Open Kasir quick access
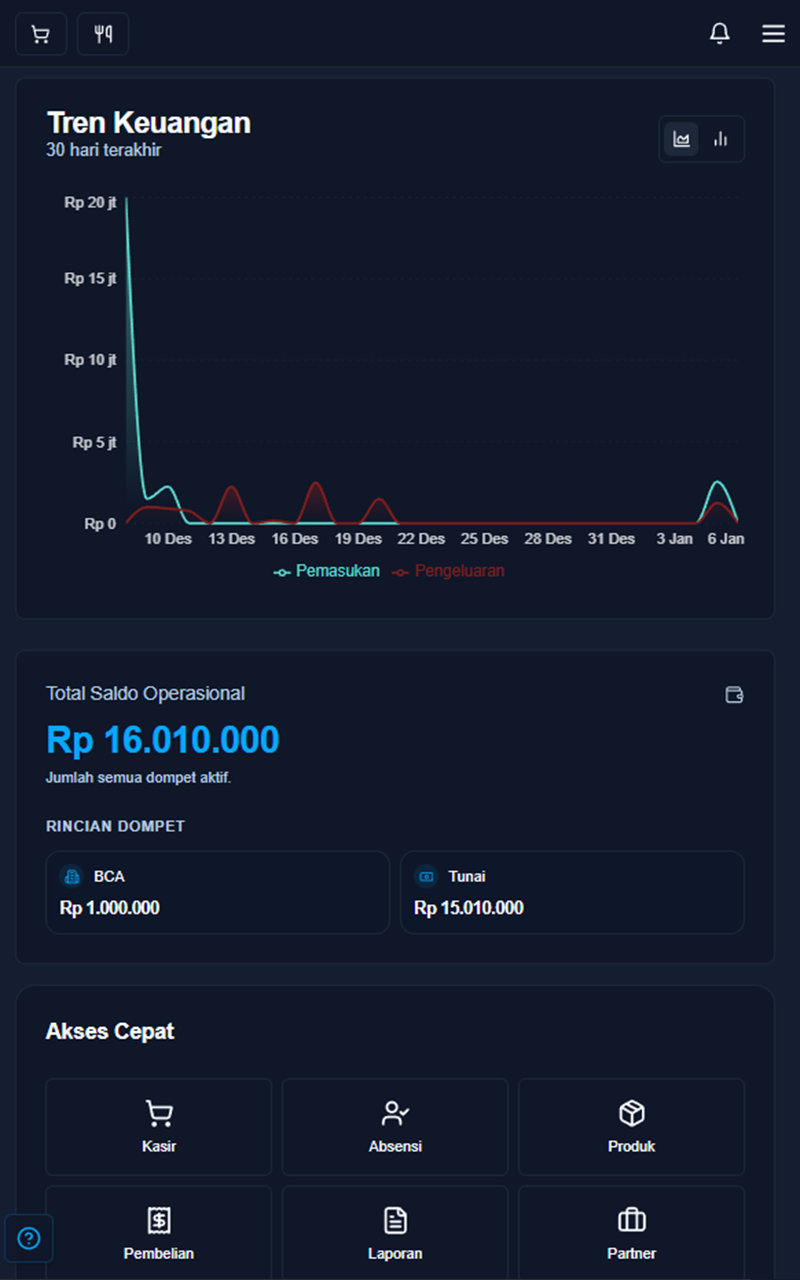Screen dimensions: 800x1280 pos(159,1126)
